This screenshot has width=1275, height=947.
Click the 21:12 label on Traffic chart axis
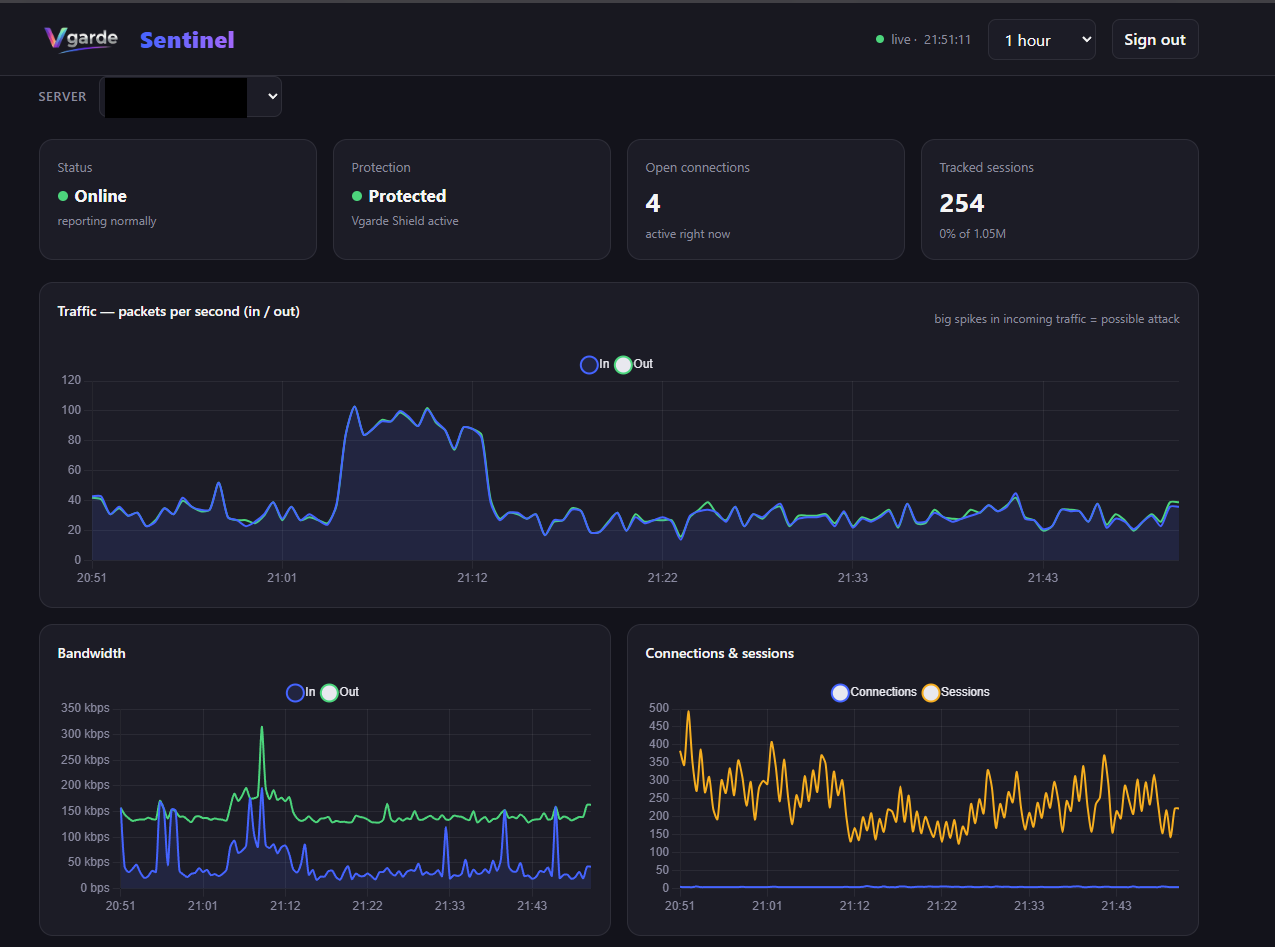[472, 578]
